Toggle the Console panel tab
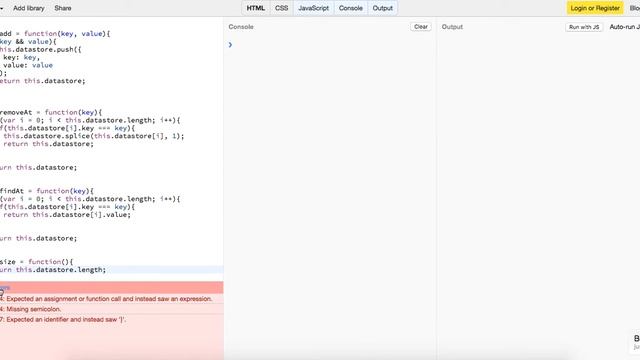The image size is (640, 360). 351,8
